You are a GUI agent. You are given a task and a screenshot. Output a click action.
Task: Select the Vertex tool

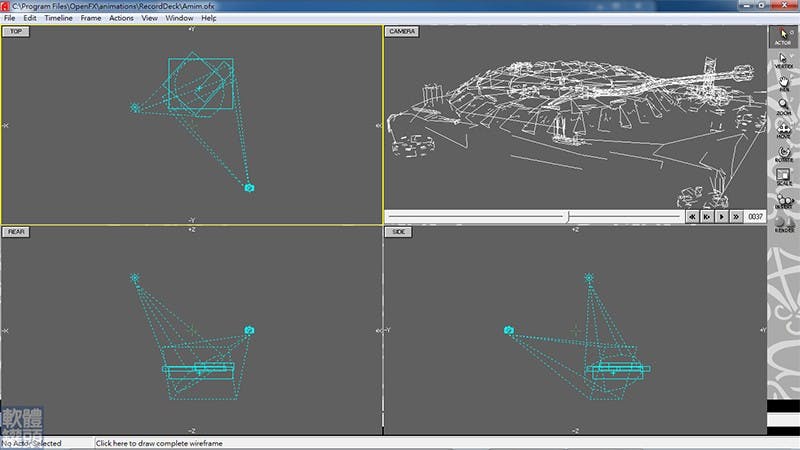783,61
